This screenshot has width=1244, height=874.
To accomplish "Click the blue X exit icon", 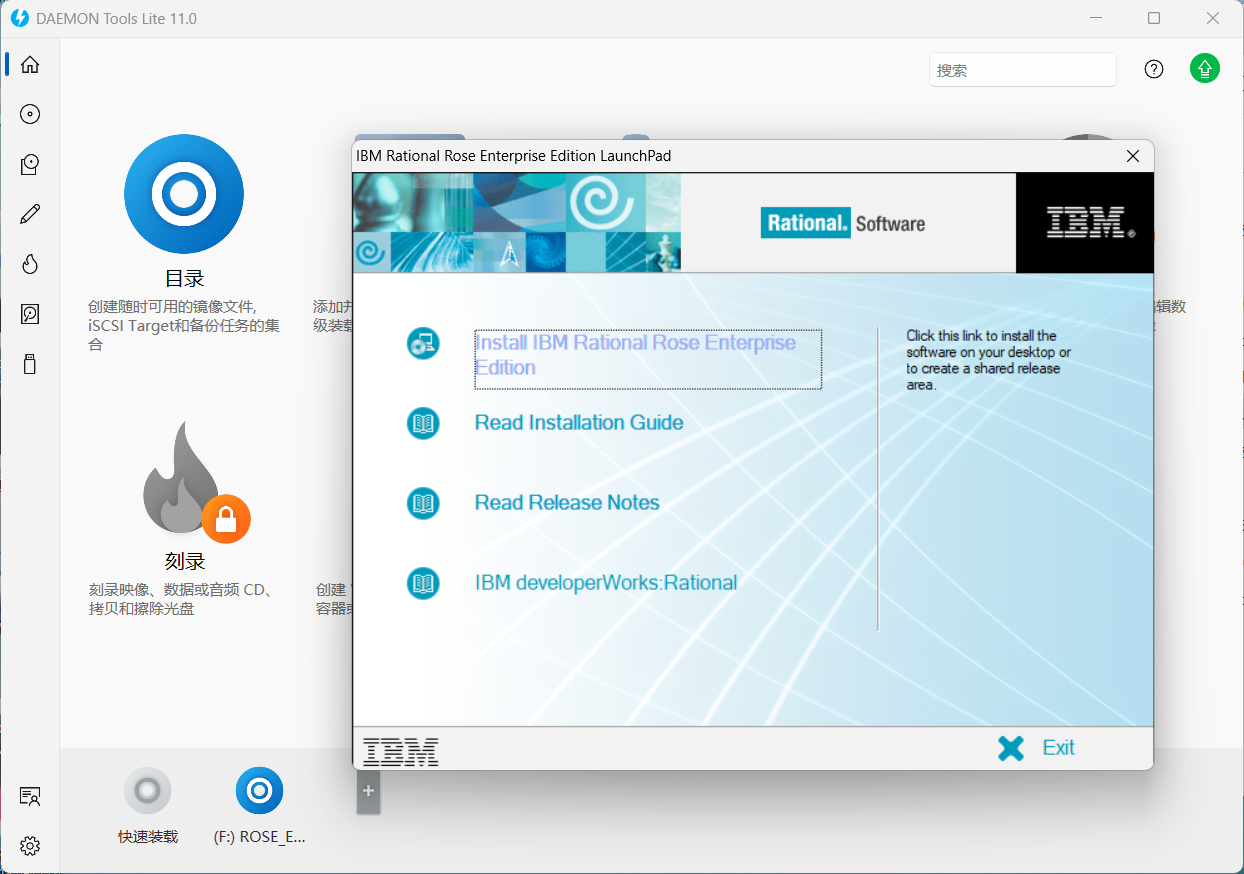I will tap(1011, 748).
